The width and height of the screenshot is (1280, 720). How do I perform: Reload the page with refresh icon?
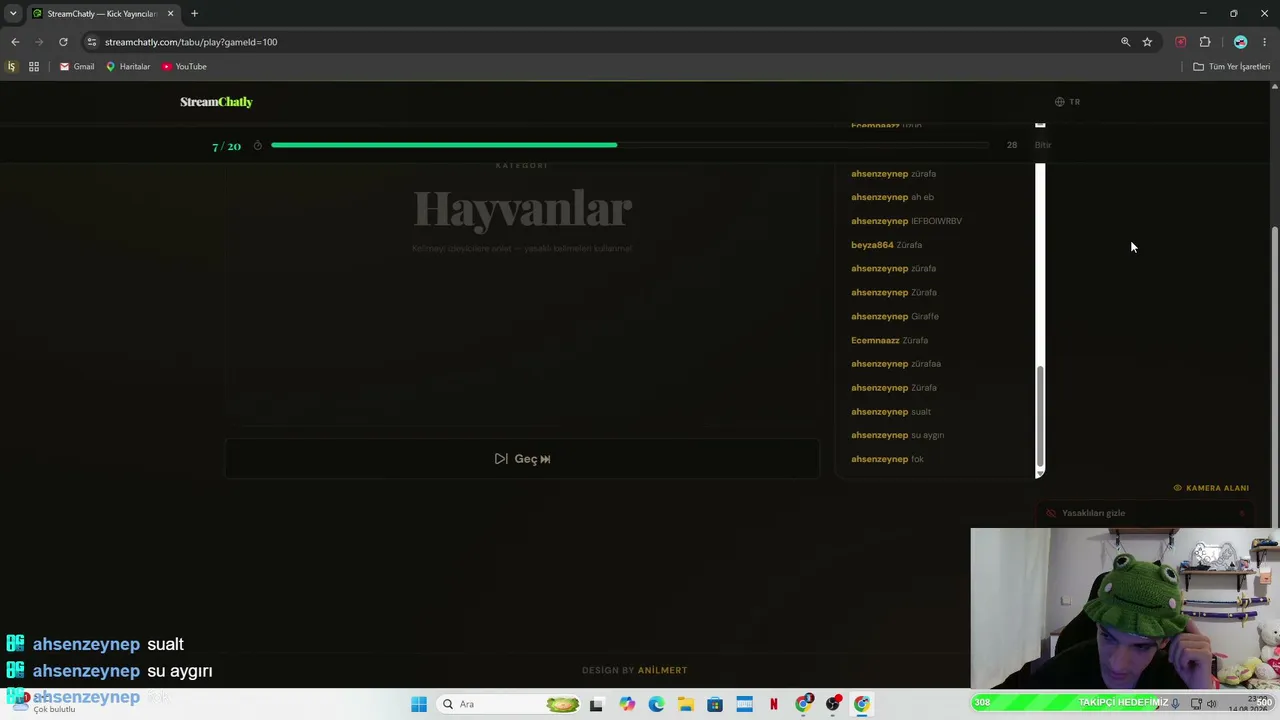point(63,42)
